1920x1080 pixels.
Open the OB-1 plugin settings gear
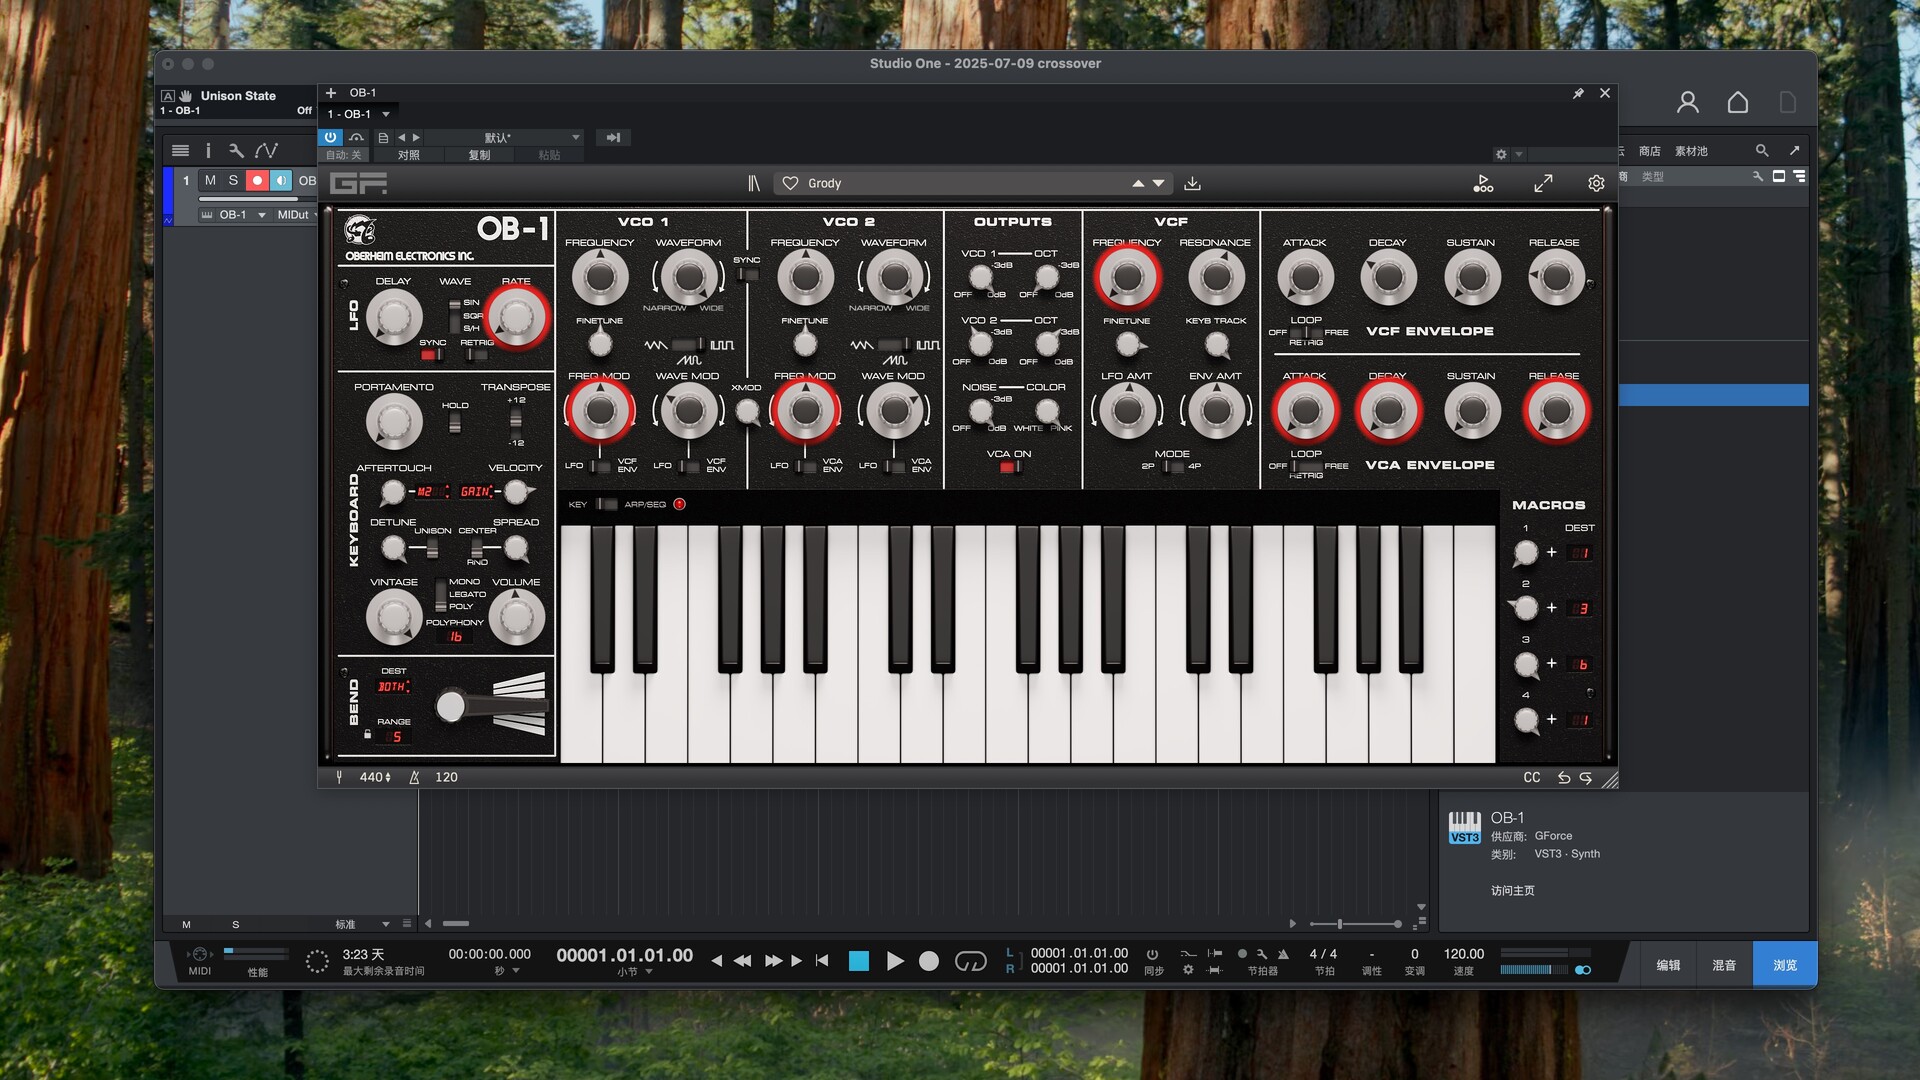(x=1596, y=183)
